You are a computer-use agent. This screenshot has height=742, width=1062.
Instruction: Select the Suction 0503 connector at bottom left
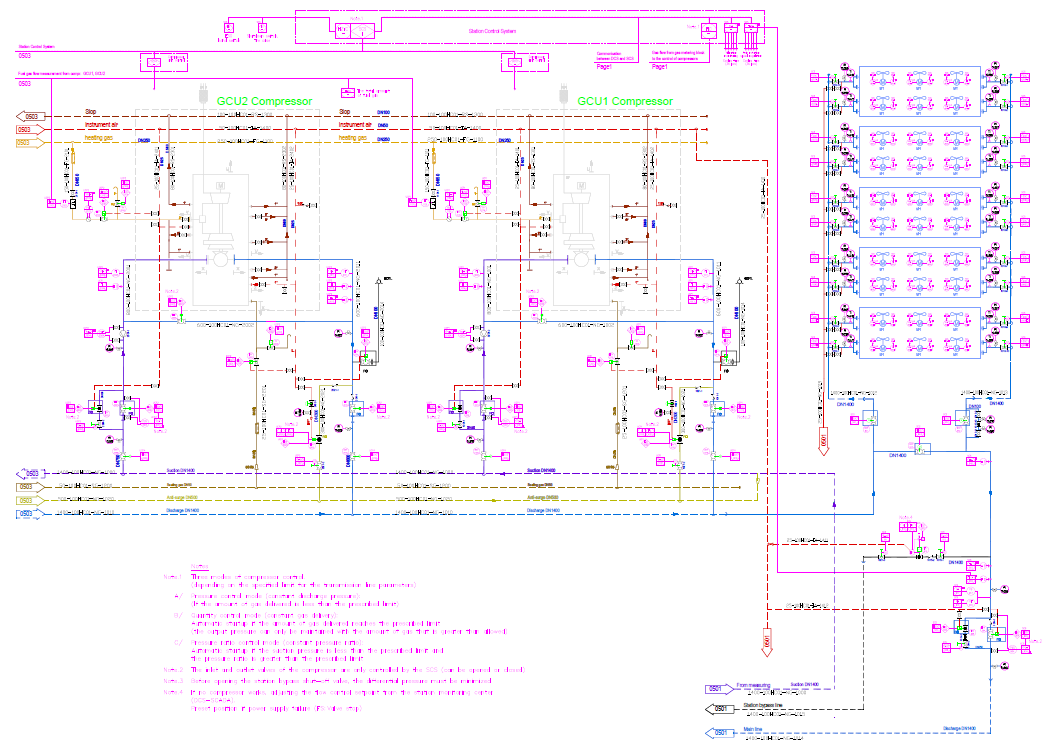coord(31,473)
